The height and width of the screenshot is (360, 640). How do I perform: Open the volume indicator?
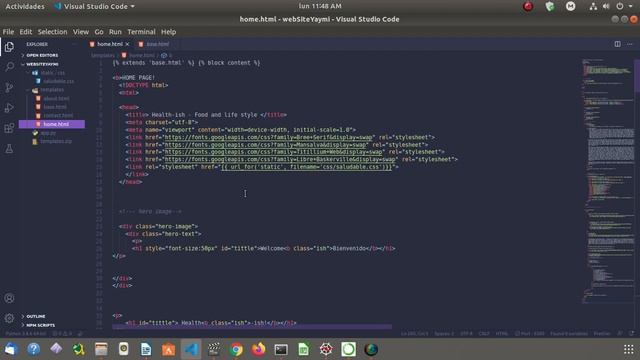click(x=606, y=7)
